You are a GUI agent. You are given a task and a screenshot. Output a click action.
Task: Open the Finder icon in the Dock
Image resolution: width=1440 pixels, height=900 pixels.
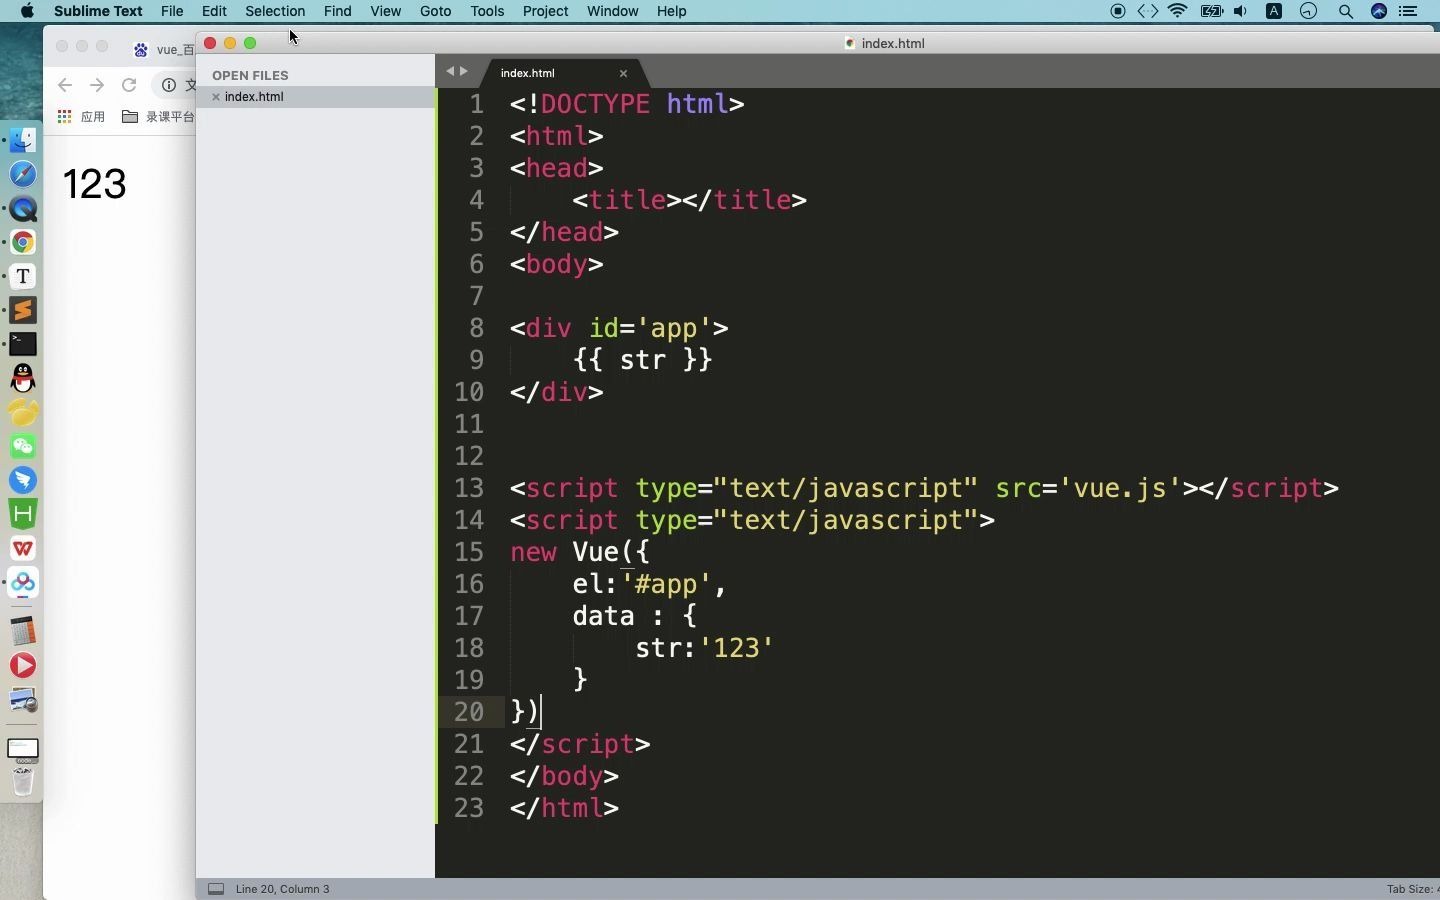[x=23, y=140]
